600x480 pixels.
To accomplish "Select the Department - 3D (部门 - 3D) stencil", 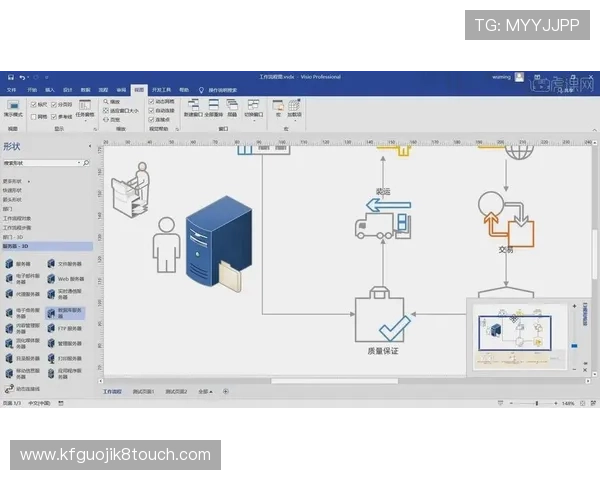I will 13,237.
